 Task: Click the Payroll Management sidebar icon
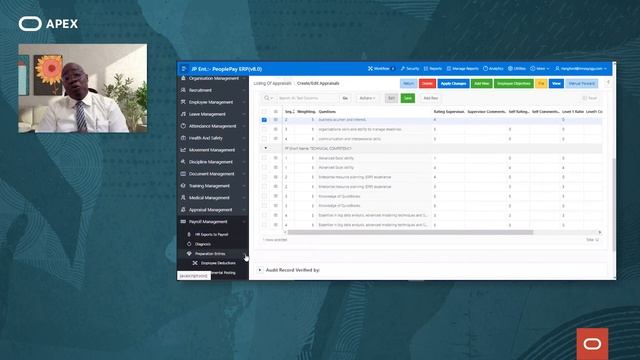[x=183, y=222]
